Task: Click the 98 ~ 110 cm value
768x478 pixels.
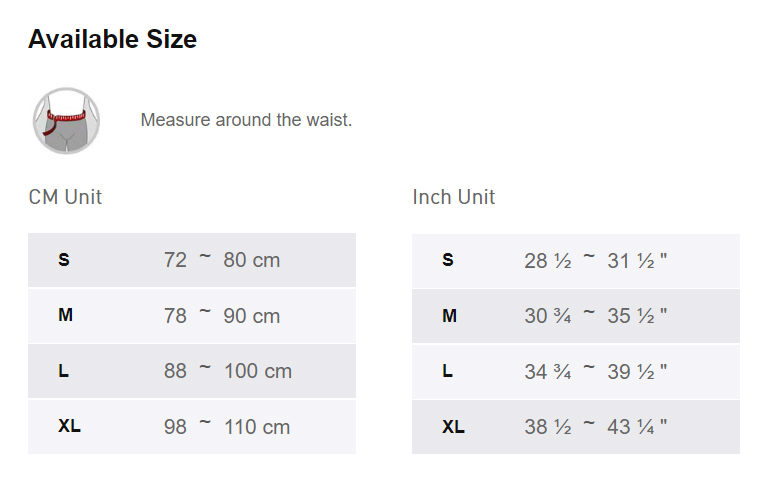Action: [x=227, y=427]
